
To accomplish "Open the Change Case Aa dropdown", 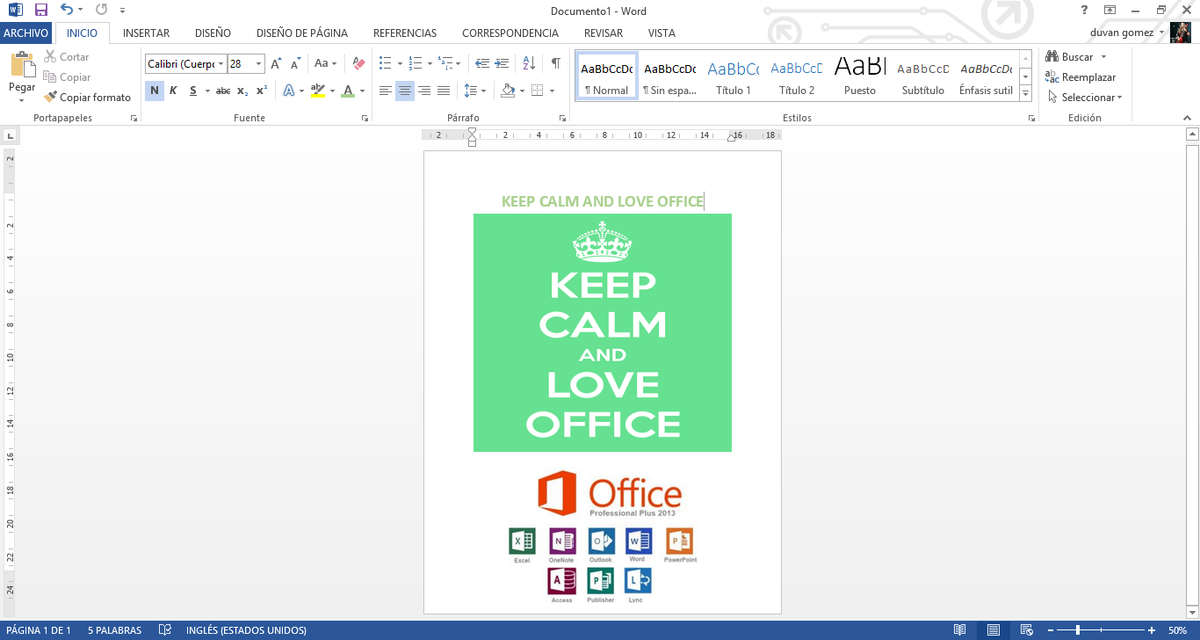I will pyautogui.click(x=324, y=63).
